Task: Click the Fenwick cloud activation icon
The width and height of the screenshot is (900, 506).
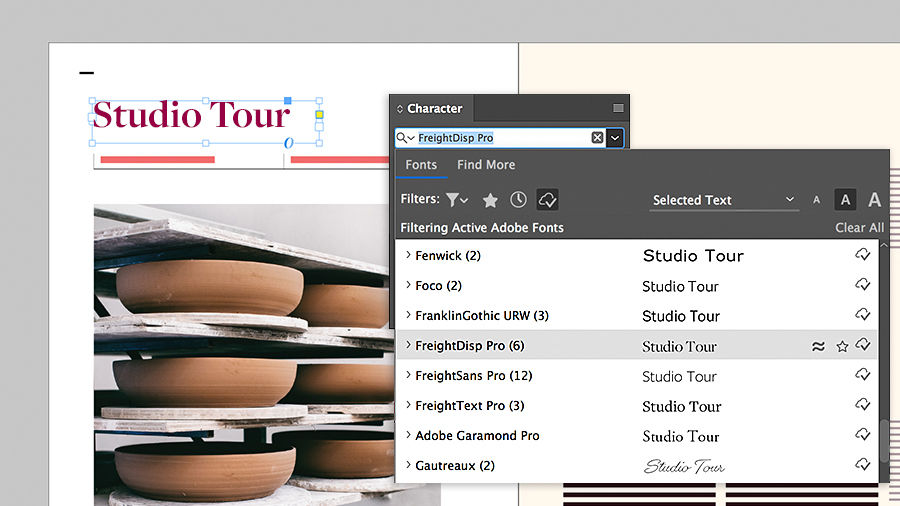Action: click(863, 255)
